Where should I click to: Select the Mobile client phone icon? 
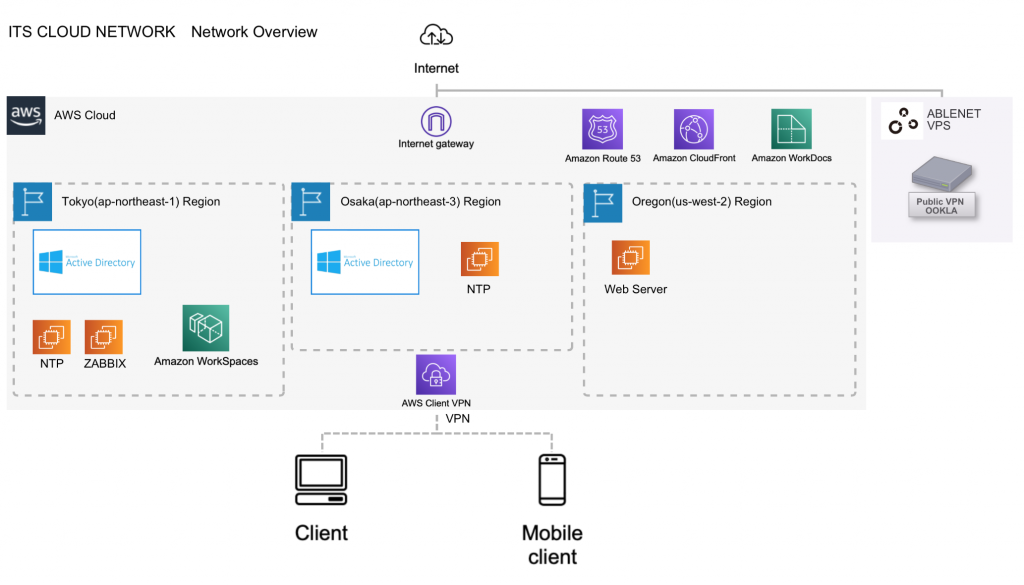[x=552, y=480]
